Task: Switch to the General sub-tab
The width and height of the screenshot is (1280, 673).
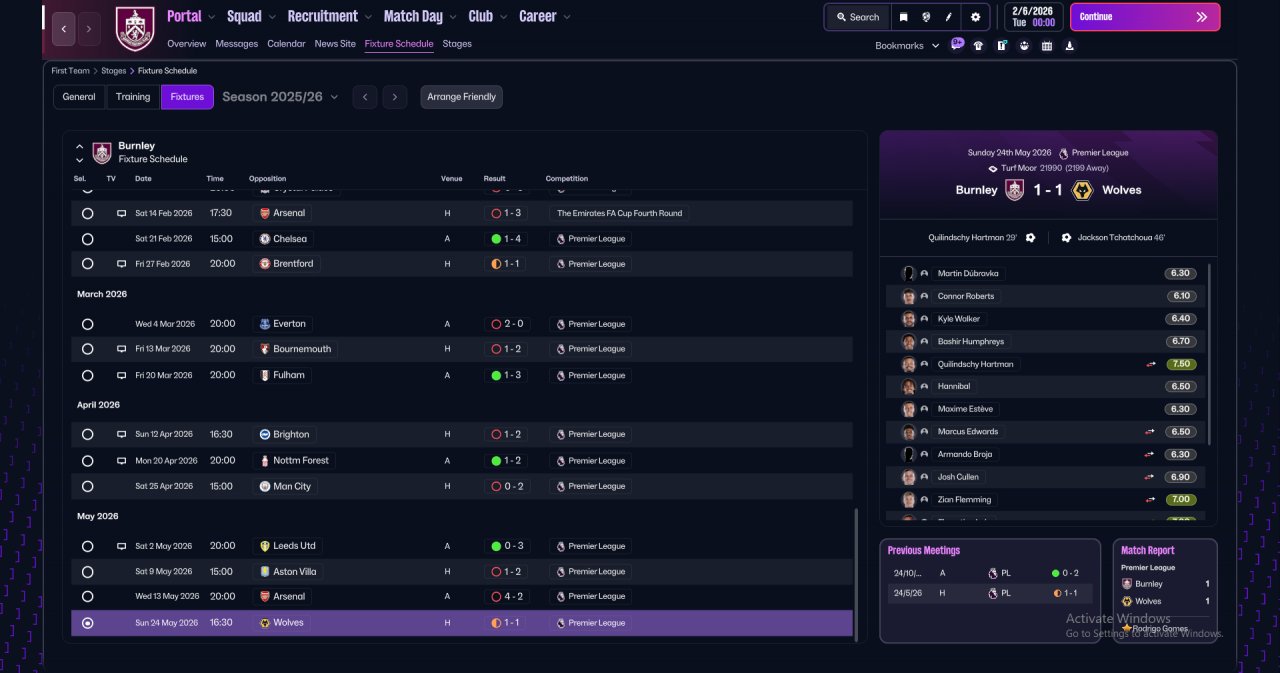Action: point(79,97)
